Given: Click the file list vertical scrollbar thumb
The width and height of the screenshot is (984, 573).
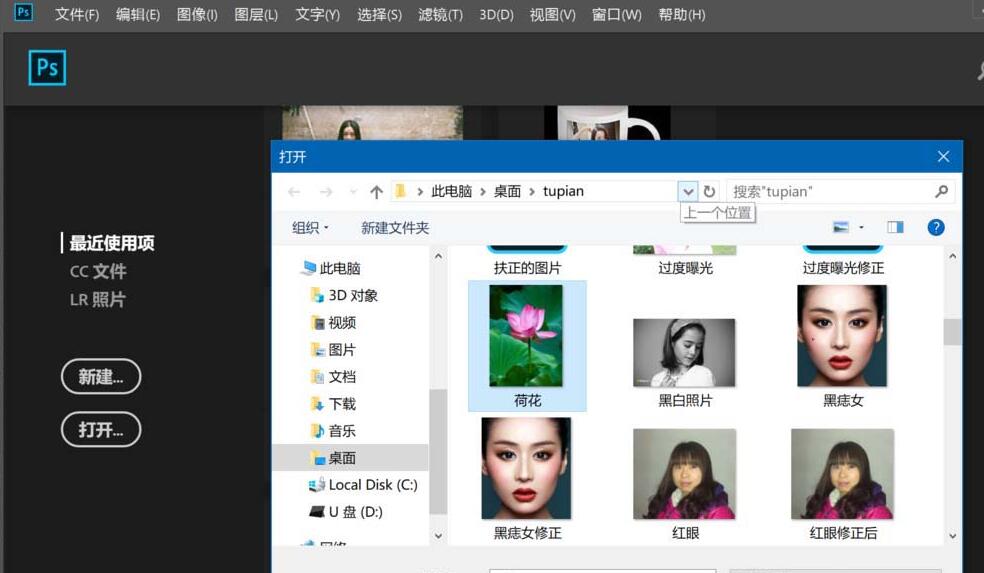Looking at the screenshot, I should [952, 332].
